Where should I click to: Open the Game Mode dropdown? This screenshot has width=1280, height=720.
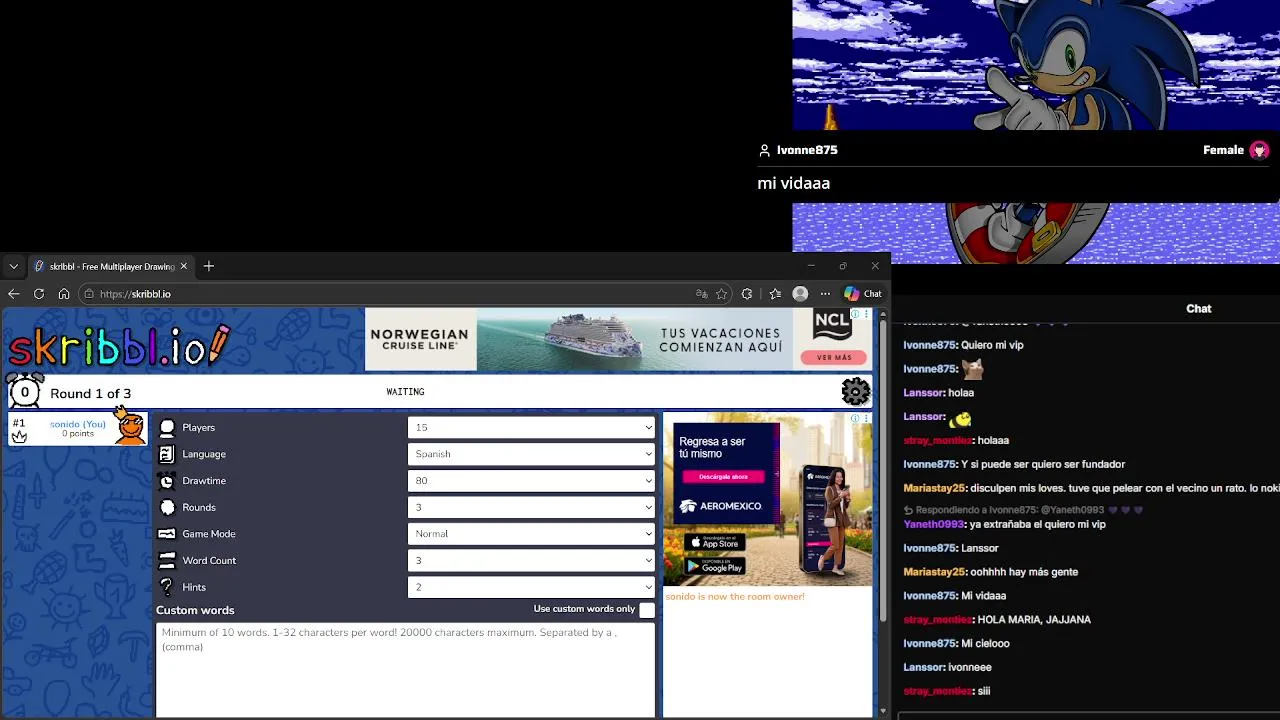(531, 534)
